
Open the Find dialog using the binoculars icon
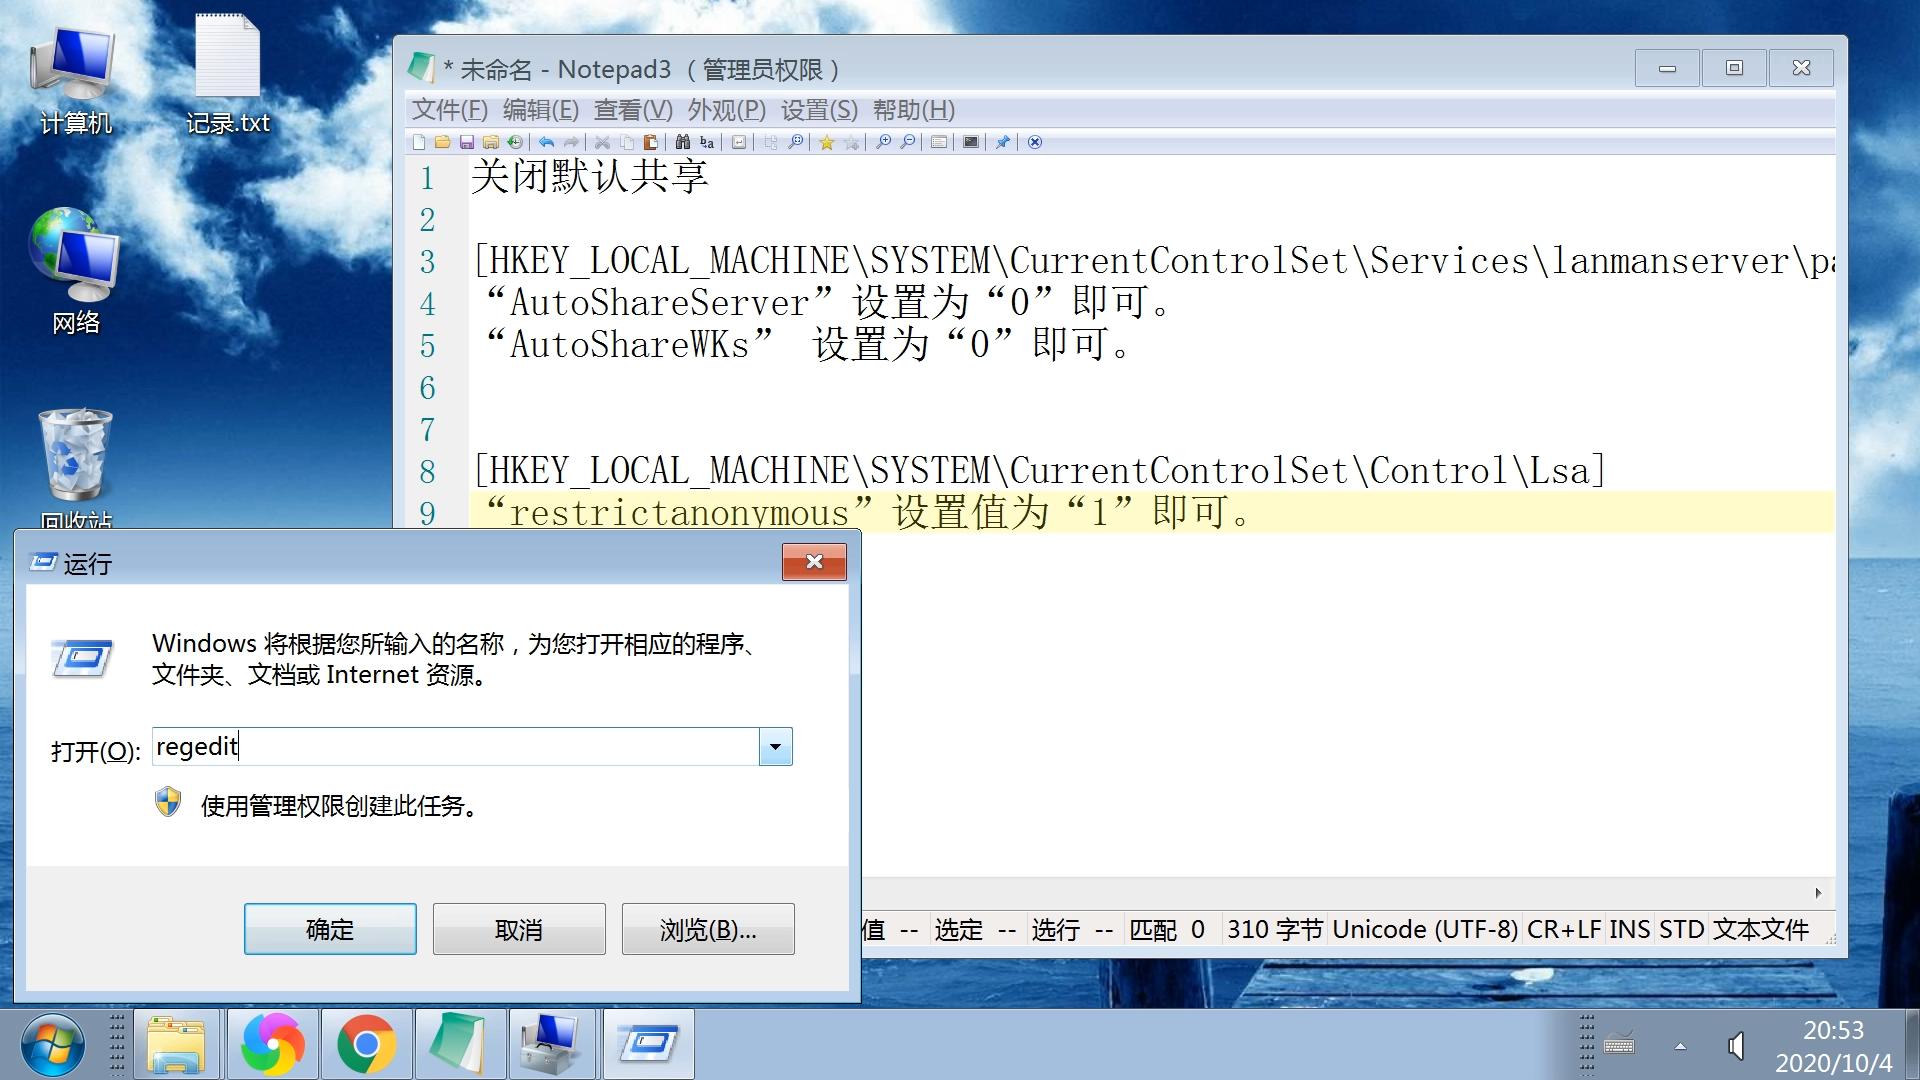tap(682, 142)
